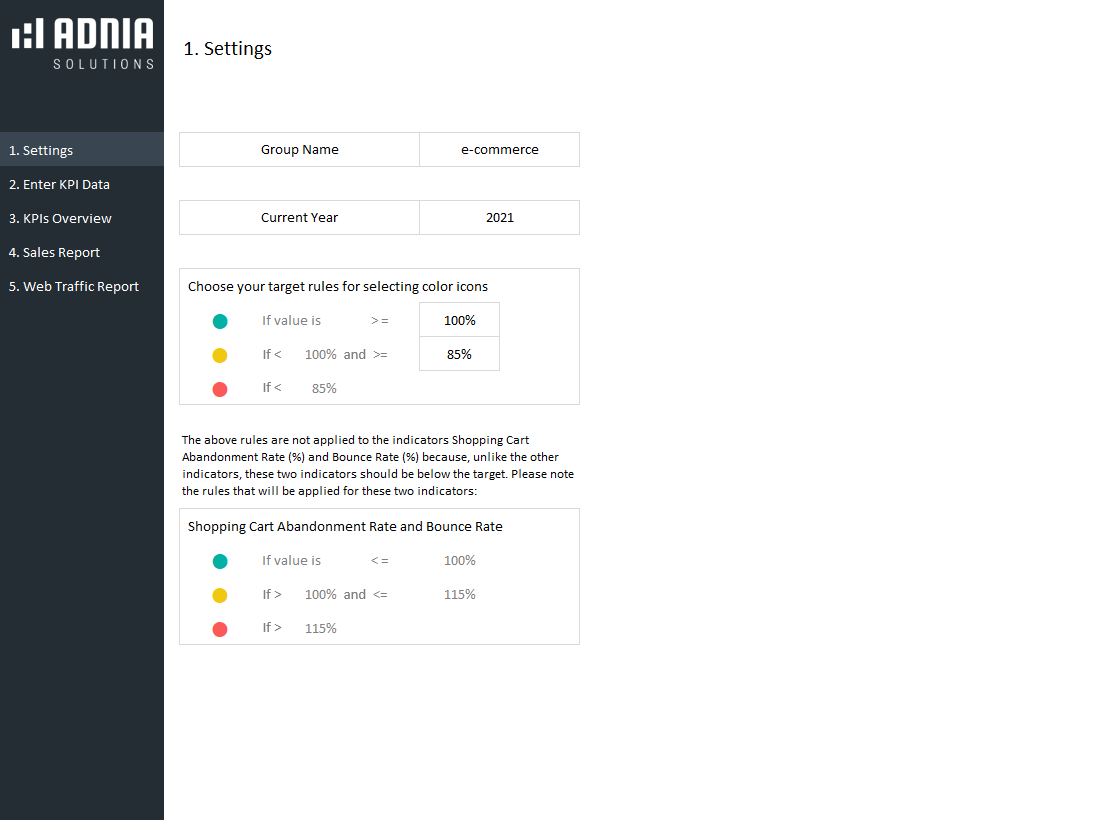The width and height of the screenshot is (1099, 820).
Task: Click red icon in target rules
Action: (x=220, y=389)
